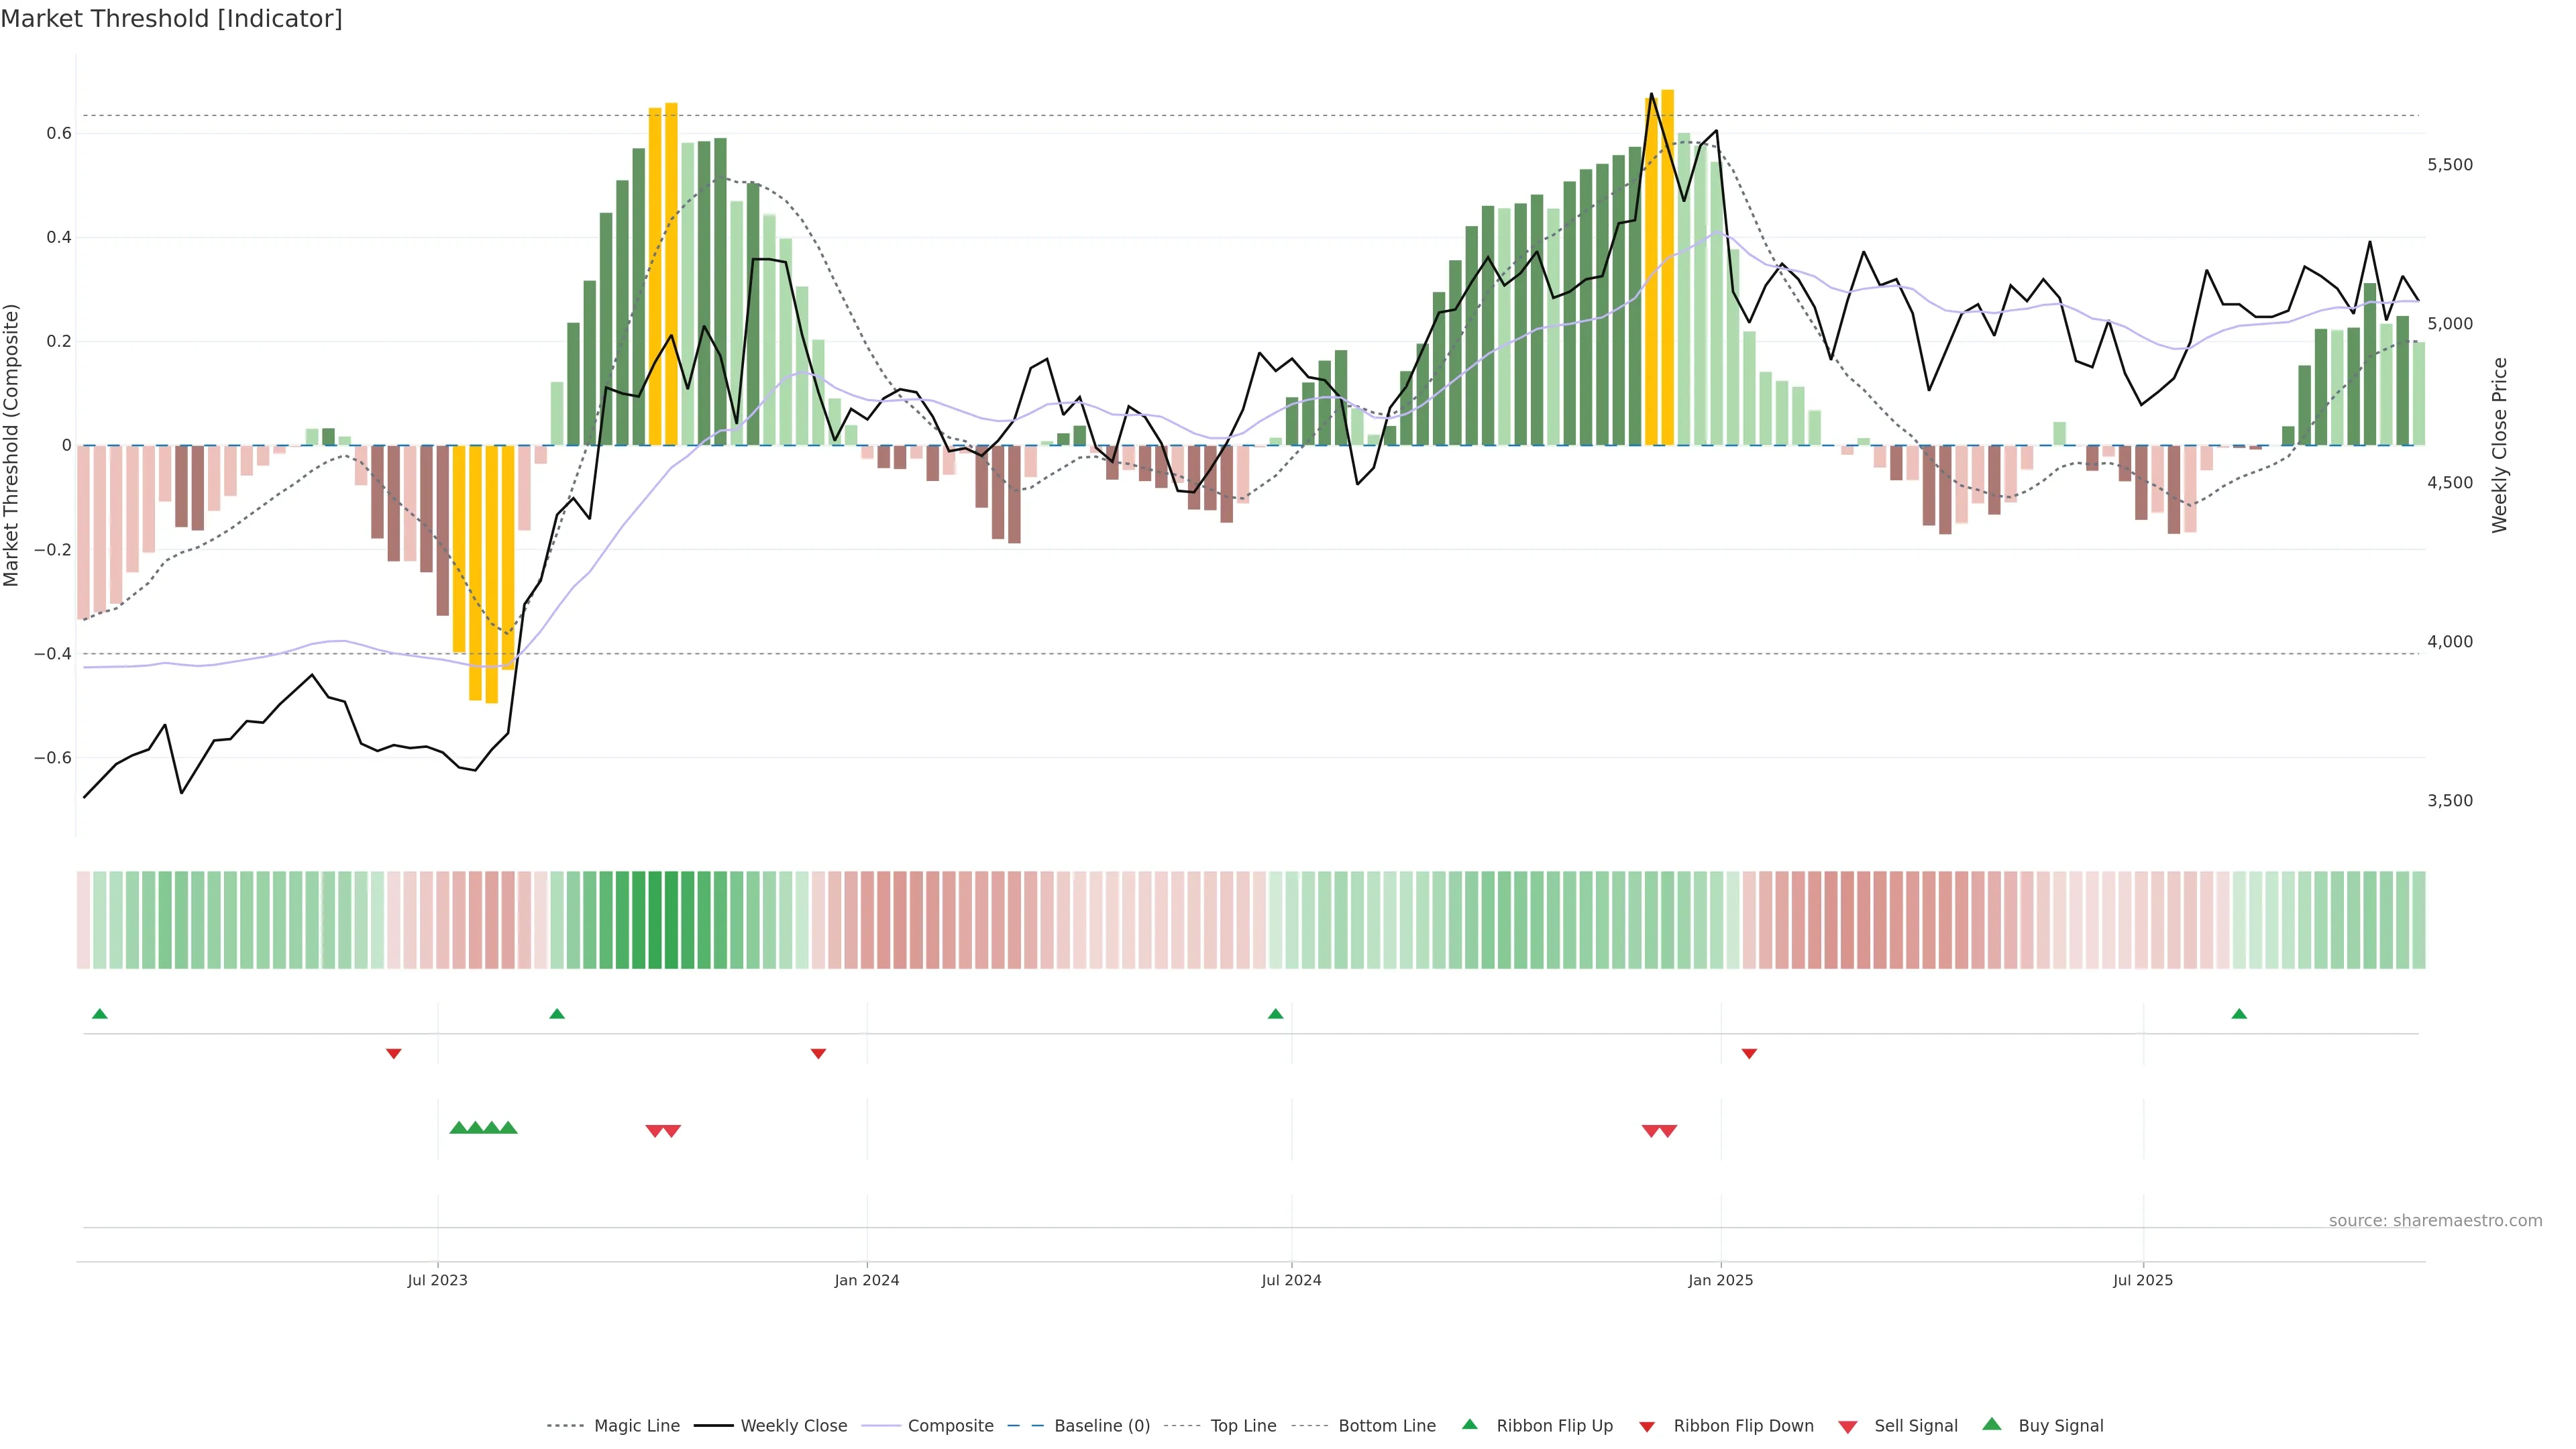Click the rightmost green ribbon flip up triangle
Viewport: 2576px width, 1449px height.
[2239, 1014]
